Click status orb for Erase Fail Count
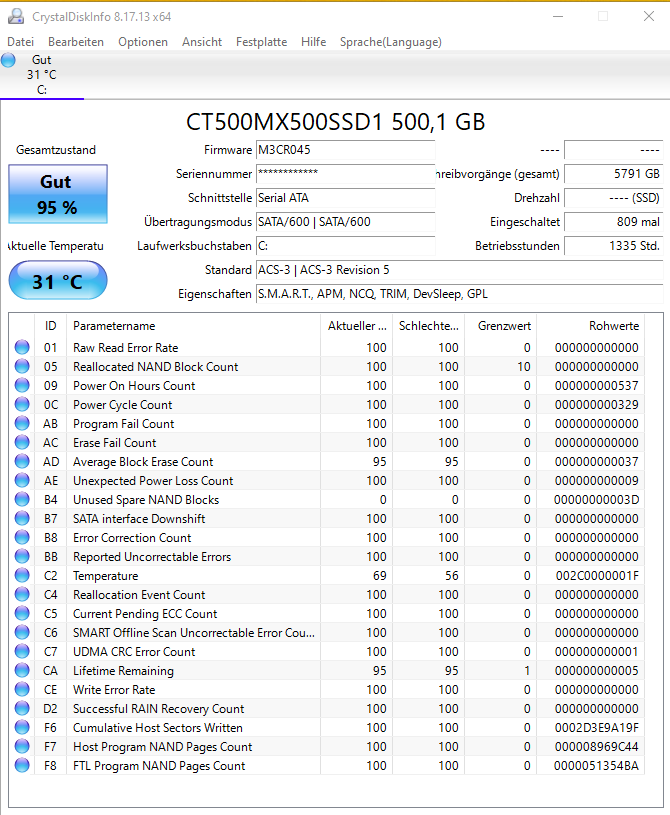This screenshot has width=670, height=815. [x=22, y=442]
